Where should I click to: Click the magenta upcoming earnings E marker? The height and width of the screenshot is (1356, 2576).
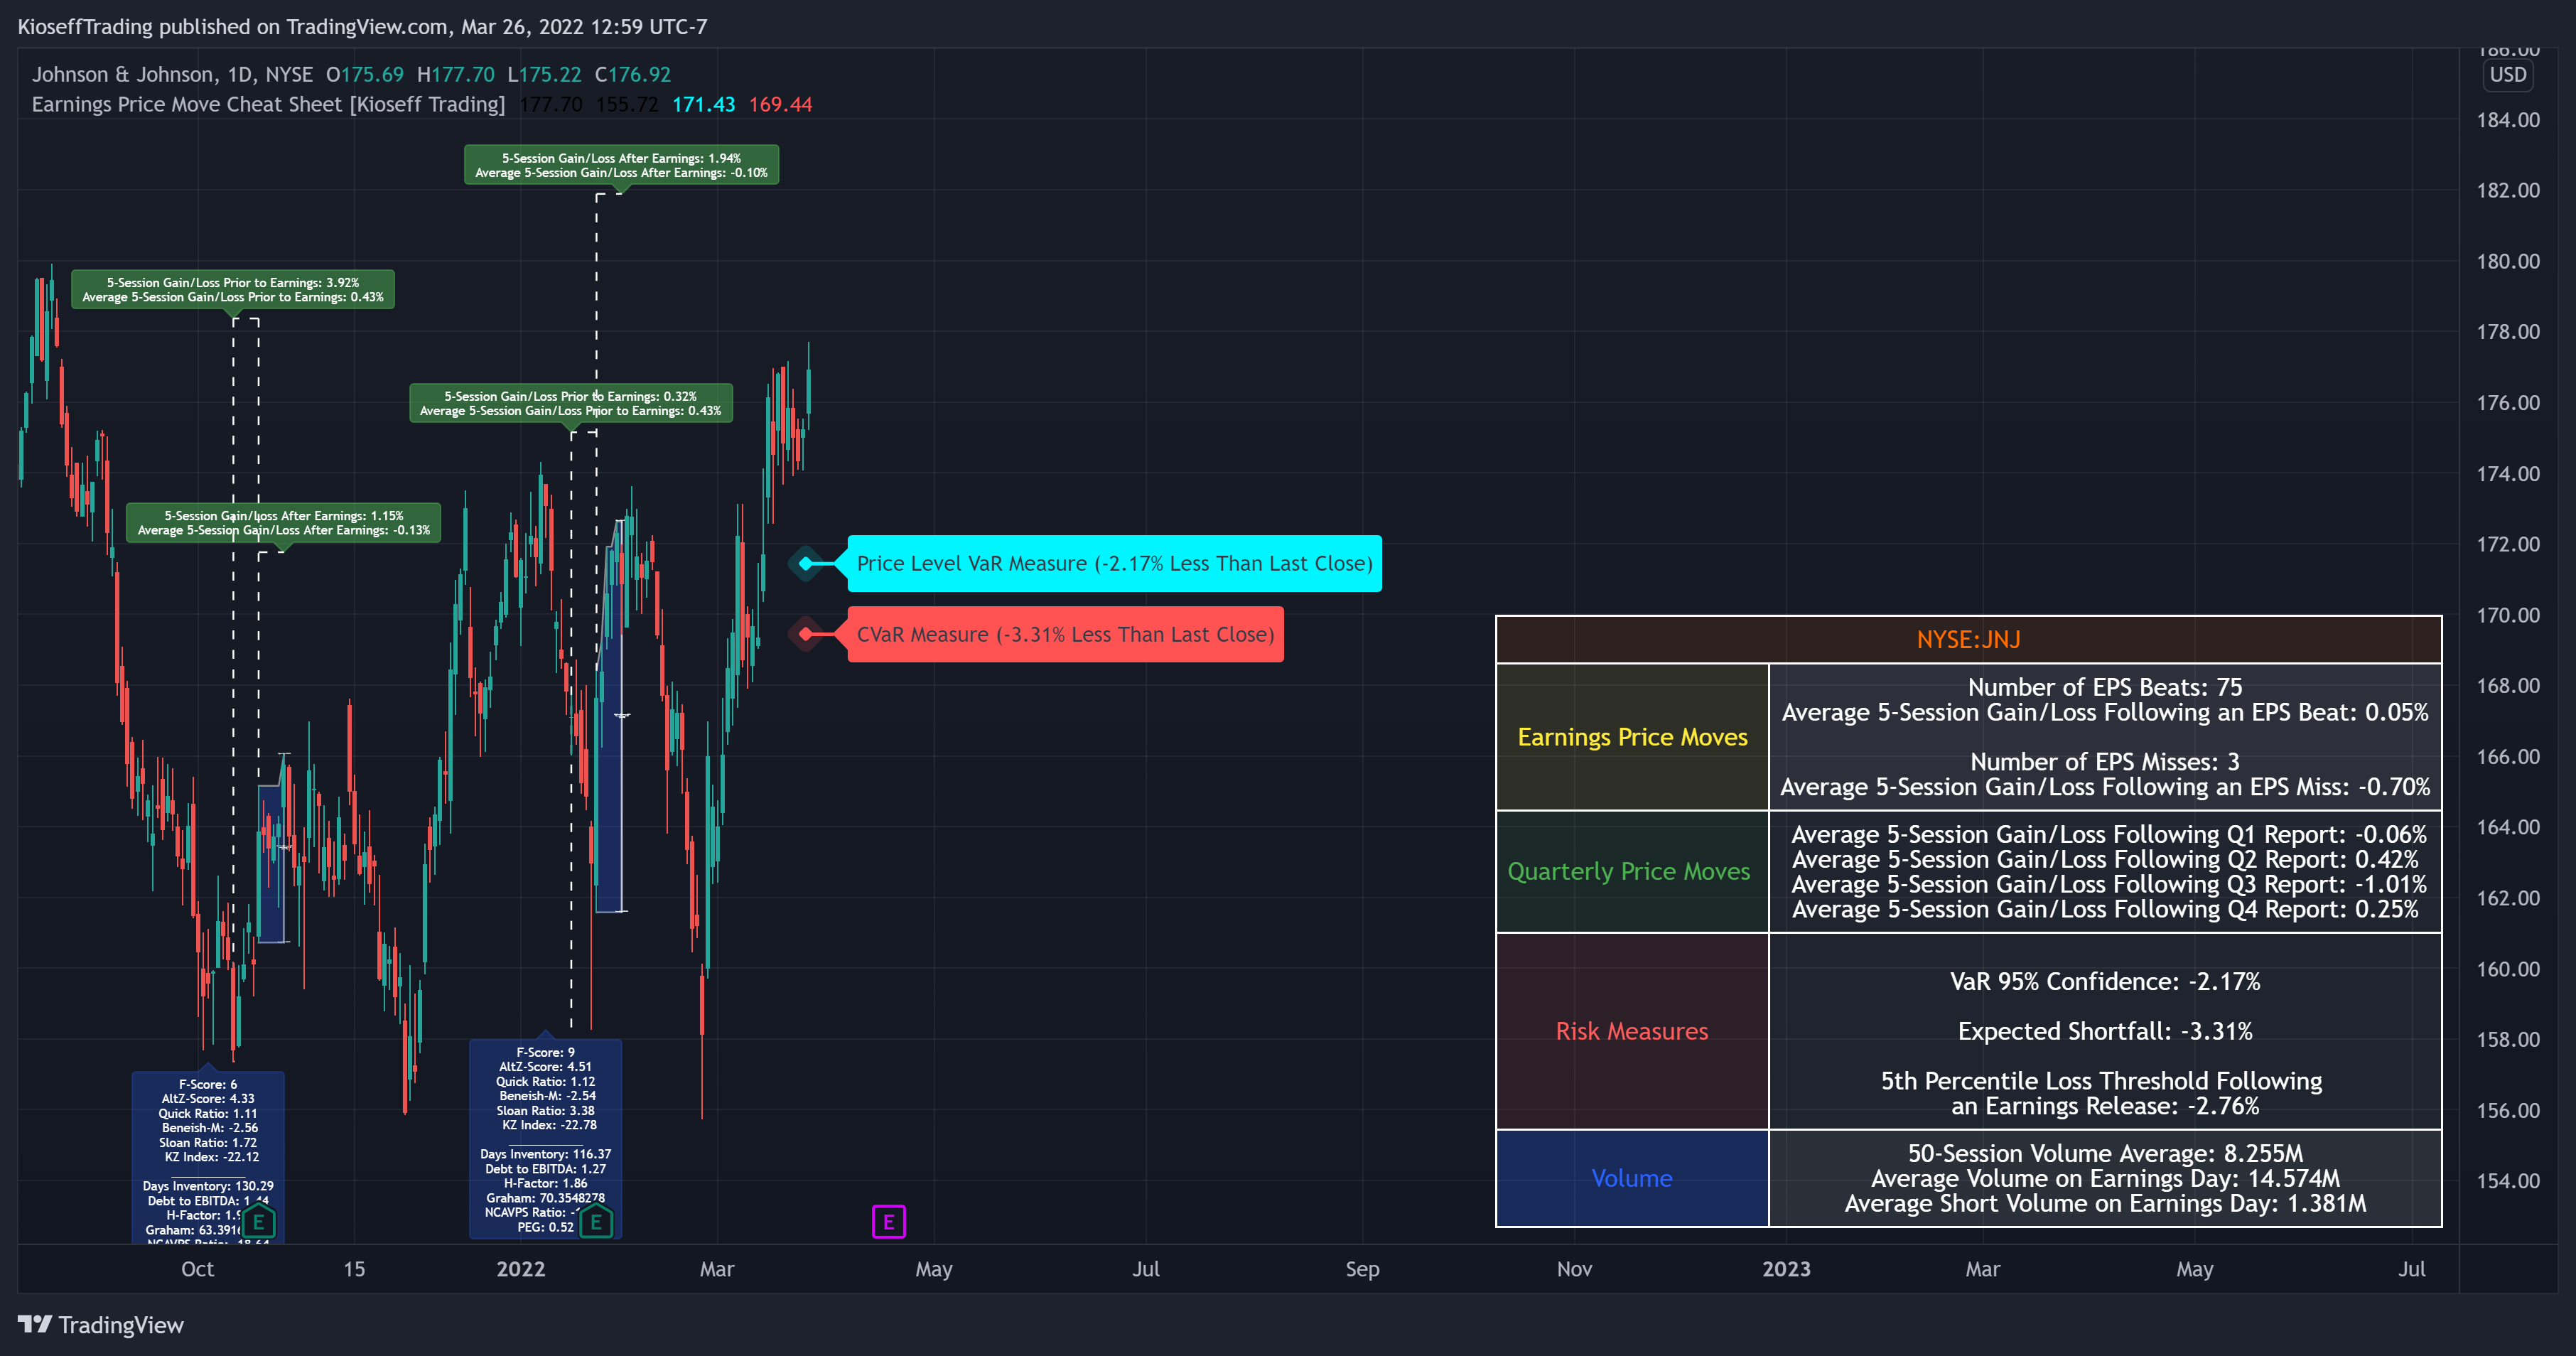point(888,1221)
